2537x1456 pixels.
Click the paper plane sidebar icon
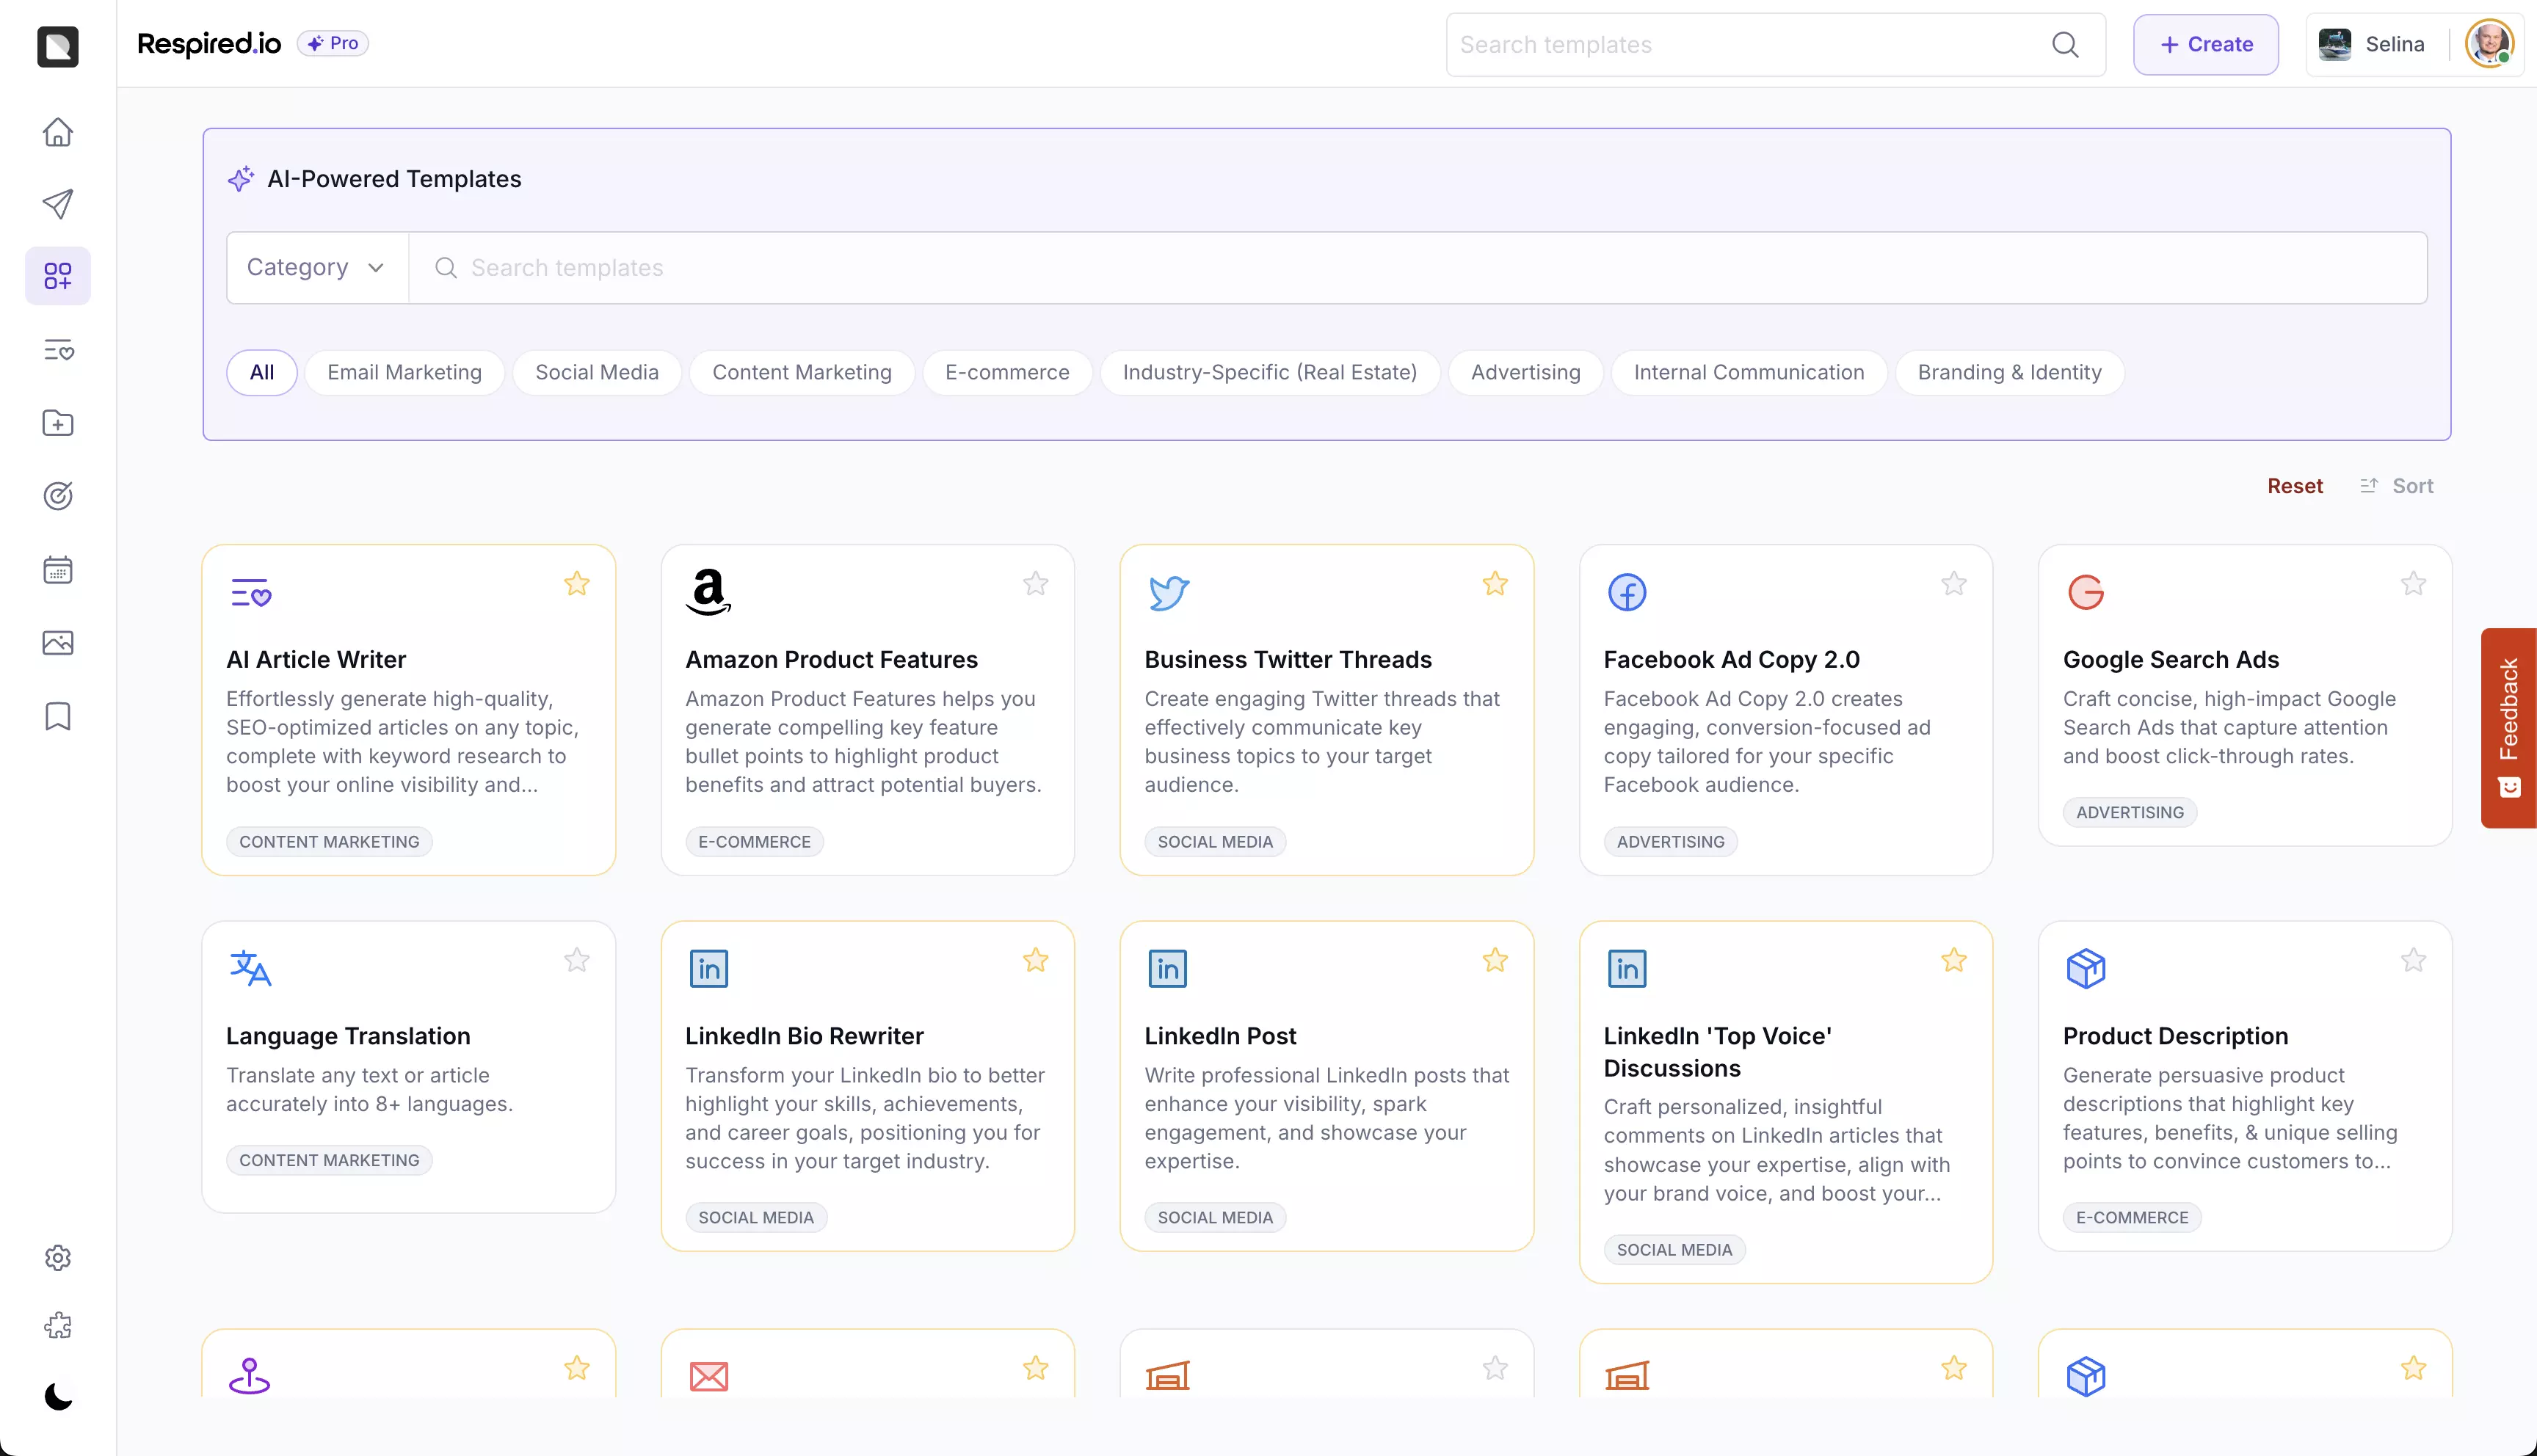[x=58, y=204]
